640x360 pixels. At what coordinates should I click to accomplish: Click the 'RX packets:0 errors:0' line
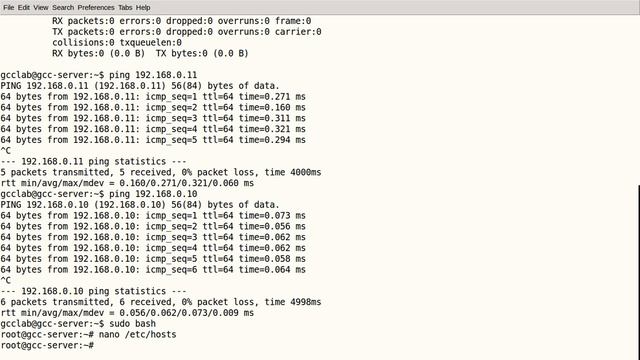click(x=182, y=21)
